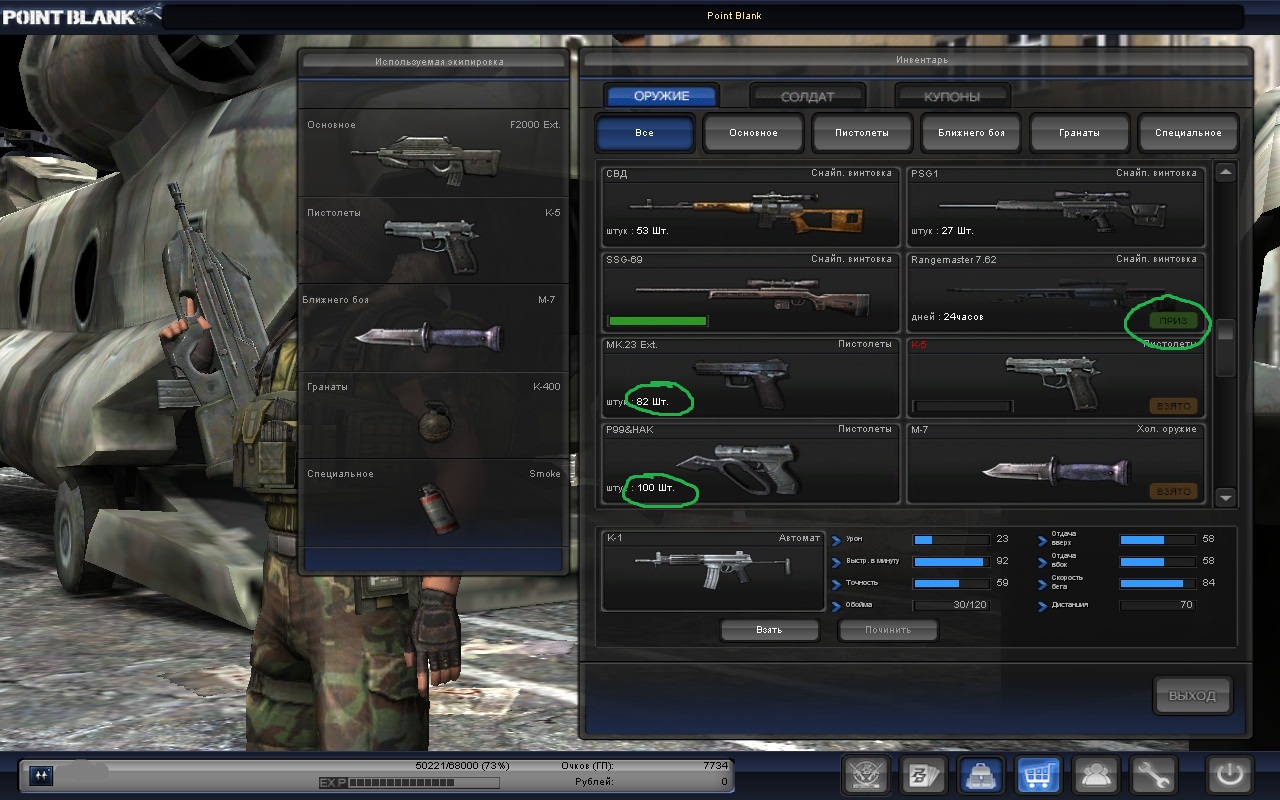Screen dimensions: 1280x800
Task: Open the shopping cart shop icon
Action: coord(1038,774)
